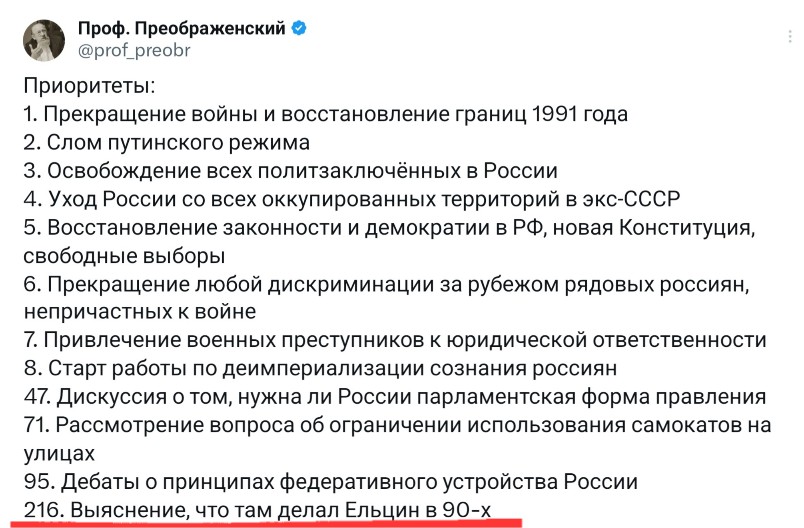Click the line свободные выборы
The height and width of the screenshot is (528, 804).
pyautogui.click(x=124, y=256)
